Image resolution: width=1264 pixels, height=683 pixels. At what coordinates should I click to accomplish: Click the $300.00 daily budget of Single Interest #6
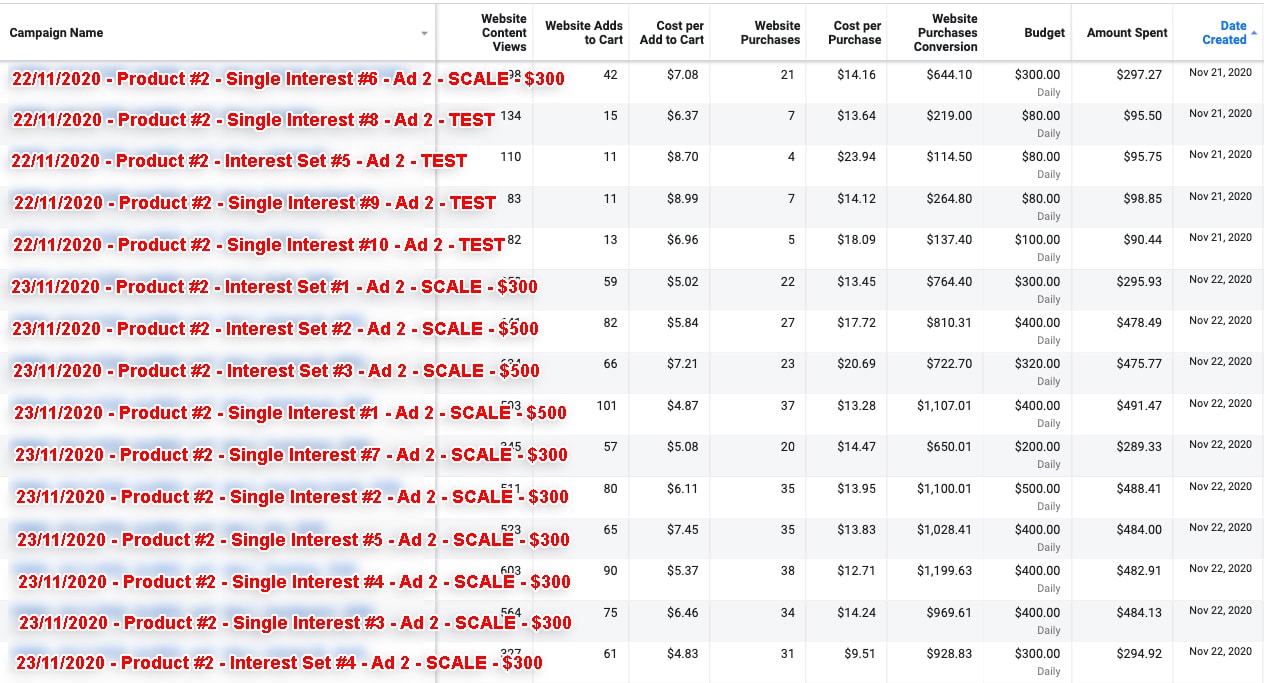pyautogui.click(x=1037, y=75)
